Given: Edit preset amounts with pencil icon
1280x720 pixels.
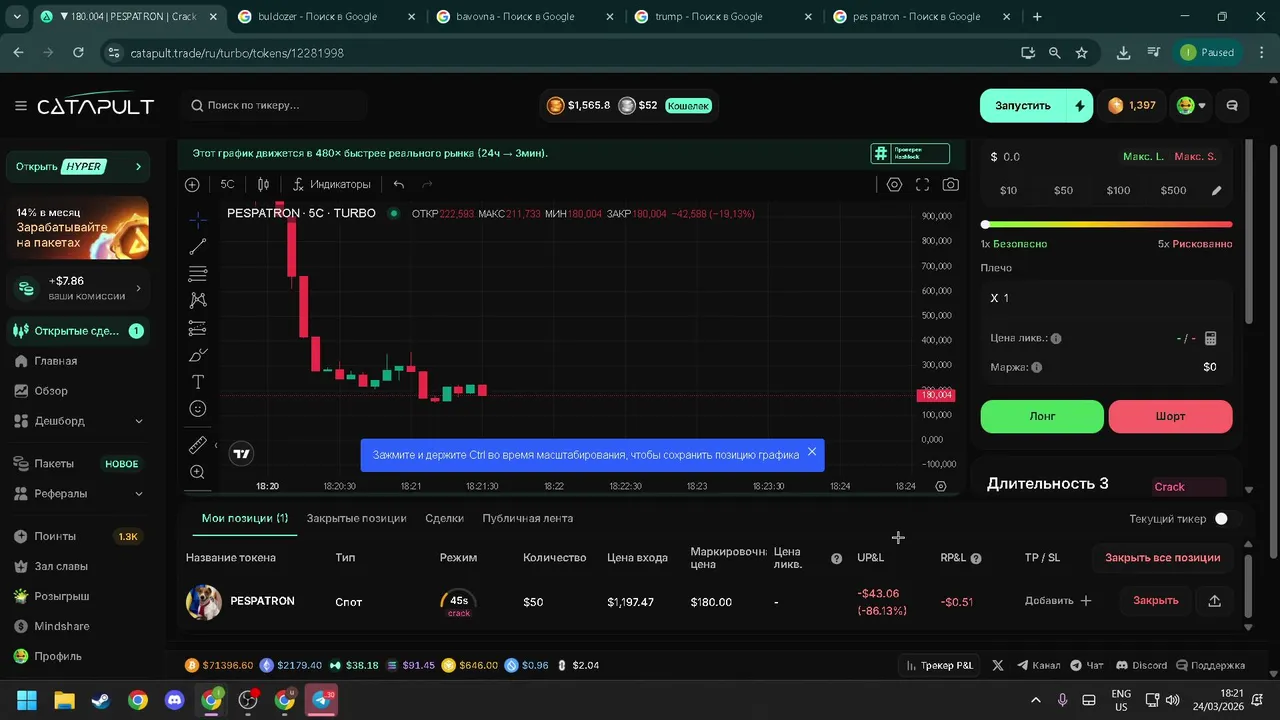Looking at the screenshot, I should pyautogui.click(x=1217, y=191).
